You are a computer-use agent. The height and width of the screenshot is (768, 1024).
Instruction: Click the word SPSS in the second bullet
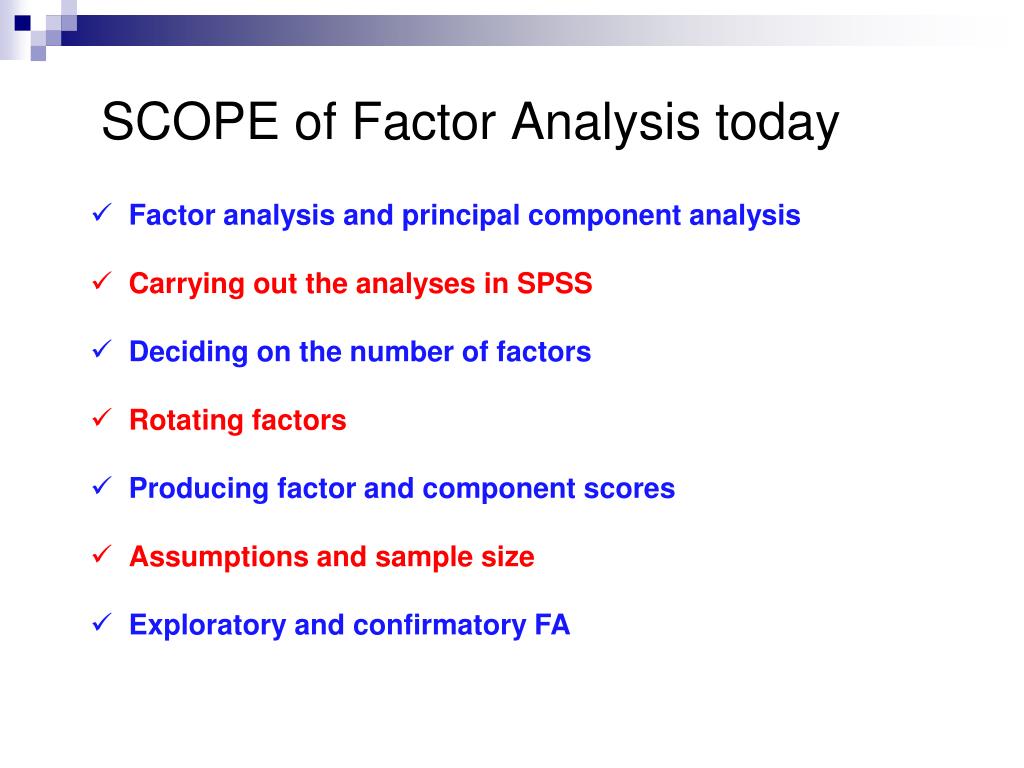point(554,284)
